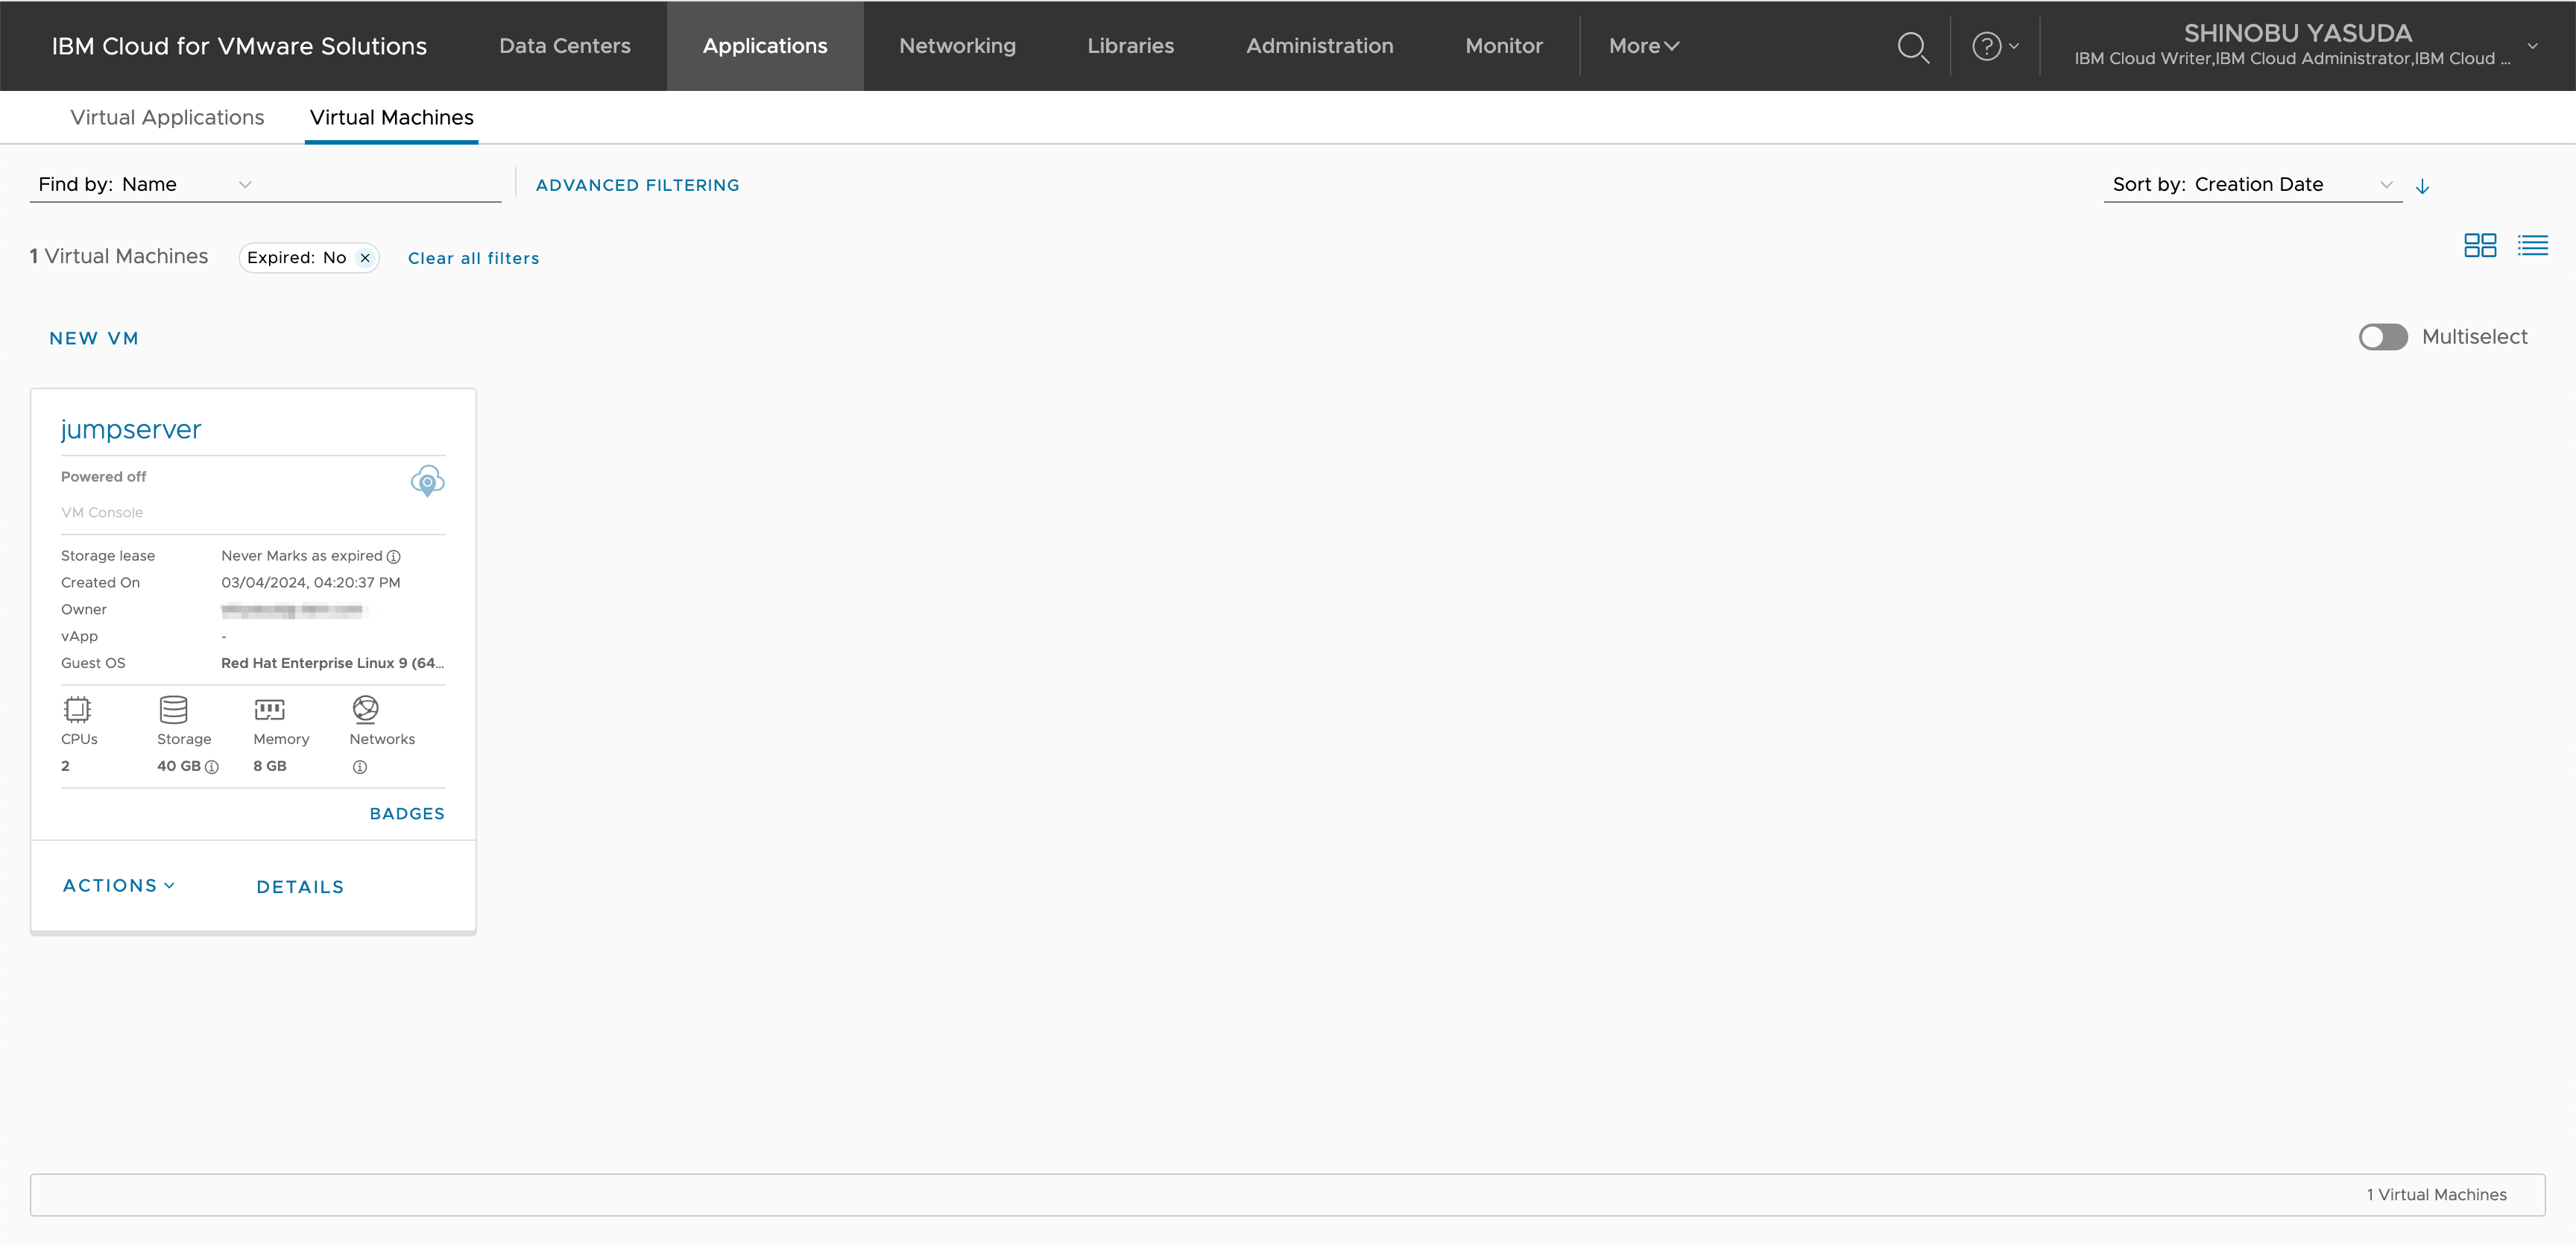Click the jumpserver VM console cloud icon
Screen dimensions: 2576x1245
click(x=427, y=481)
